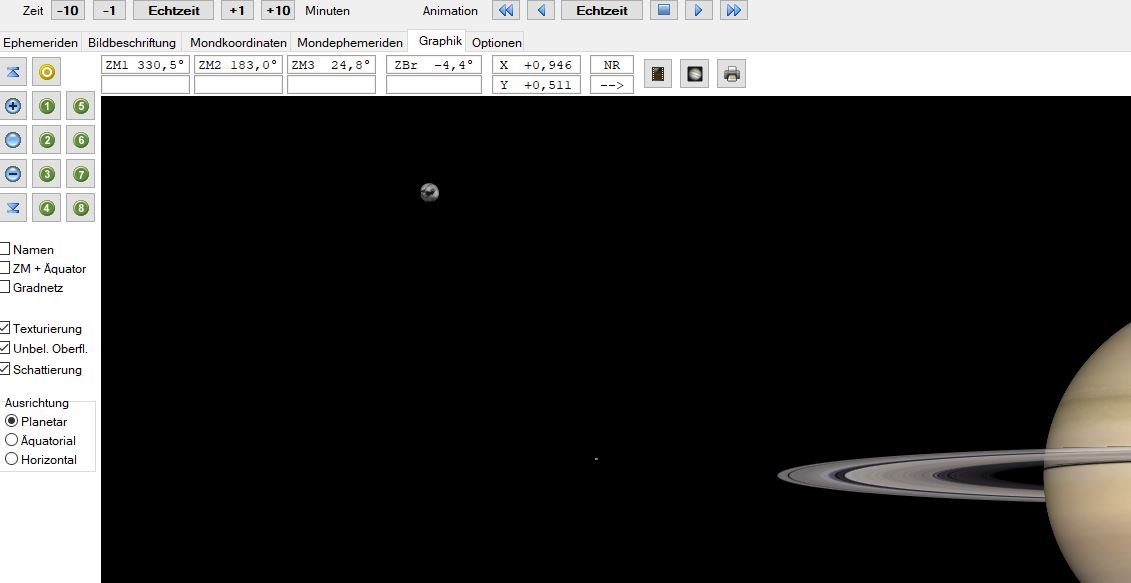The height and width of the screenshot is (583, 1131).
Task: Select green moon button number 7
Action: (81, 174)
